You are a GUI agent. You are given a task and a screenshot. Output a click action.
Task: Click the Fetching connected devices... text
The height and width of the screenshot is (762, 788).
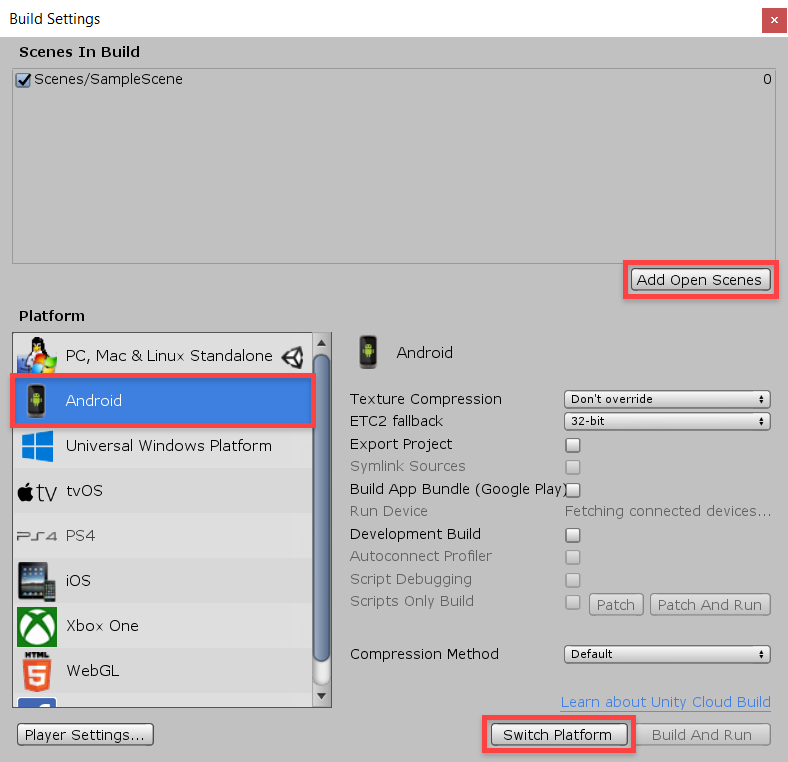point(667,511)
